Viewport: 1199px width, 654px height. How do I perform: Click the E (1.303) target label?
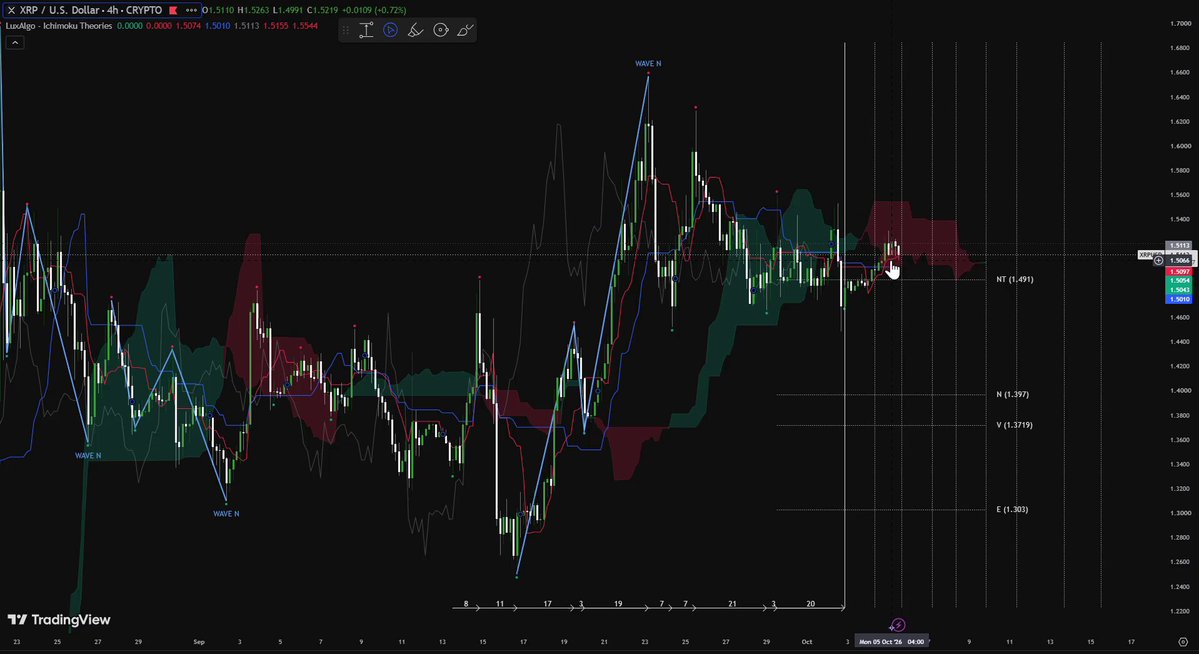[x=1012, y=509]
